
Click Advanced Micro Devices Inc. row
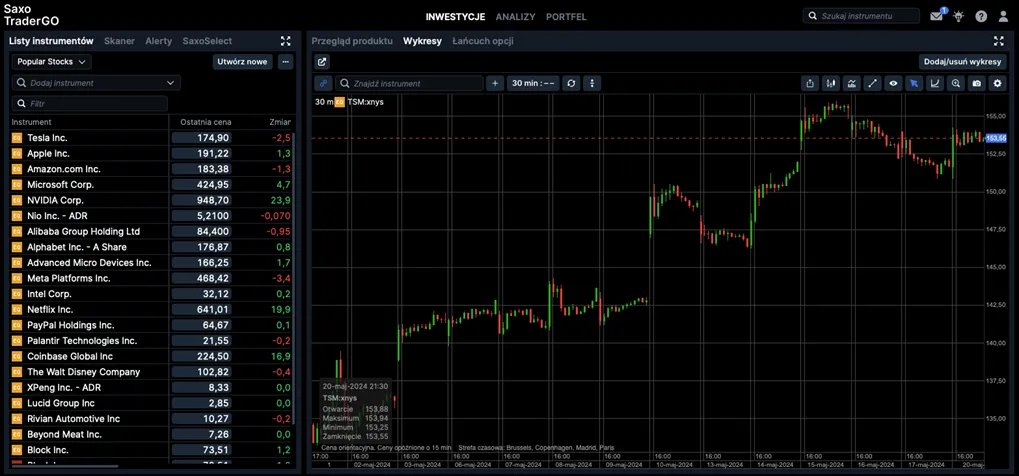(151, 263)
